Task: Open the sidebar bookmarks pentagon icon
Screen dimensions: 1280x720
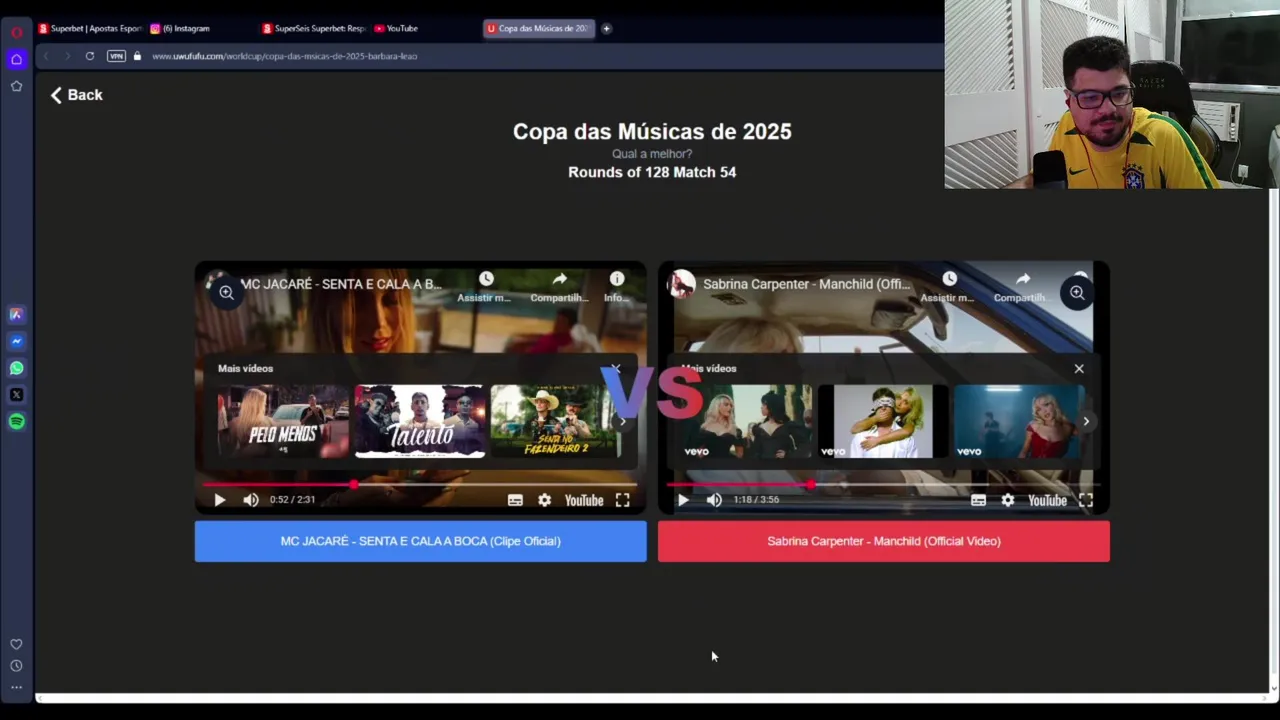Action: pyautogui.click(x=16, y=86)
